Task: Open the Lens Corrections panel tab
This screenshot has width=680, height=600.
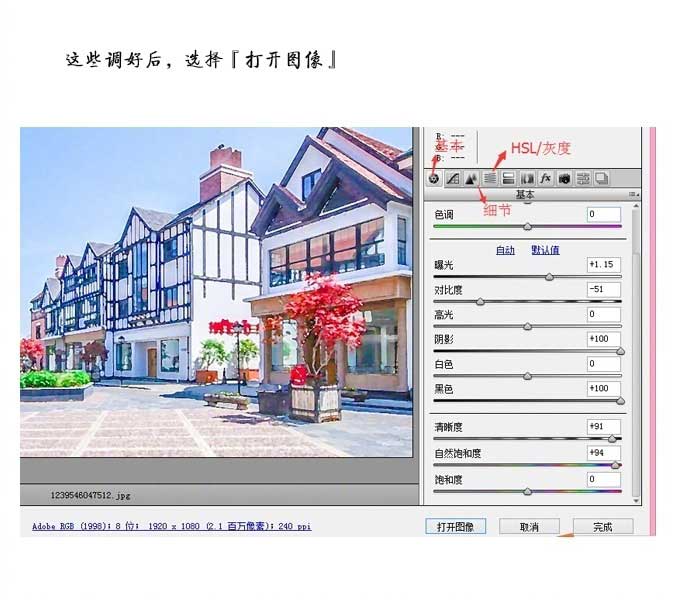Action: pyautogui.click(x=527, y=178)
